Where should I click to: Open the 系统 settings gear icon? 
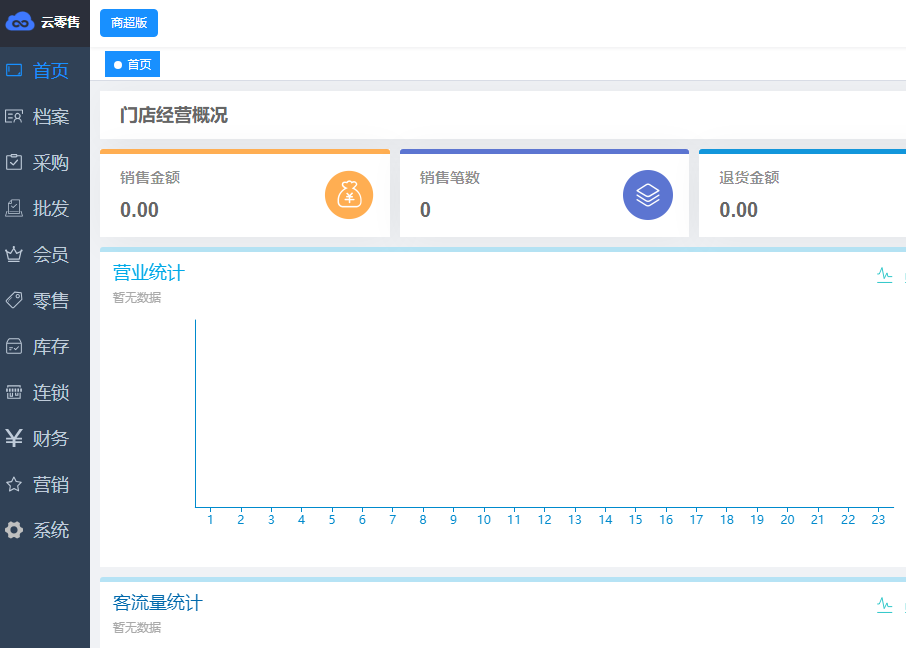point(14,531)
